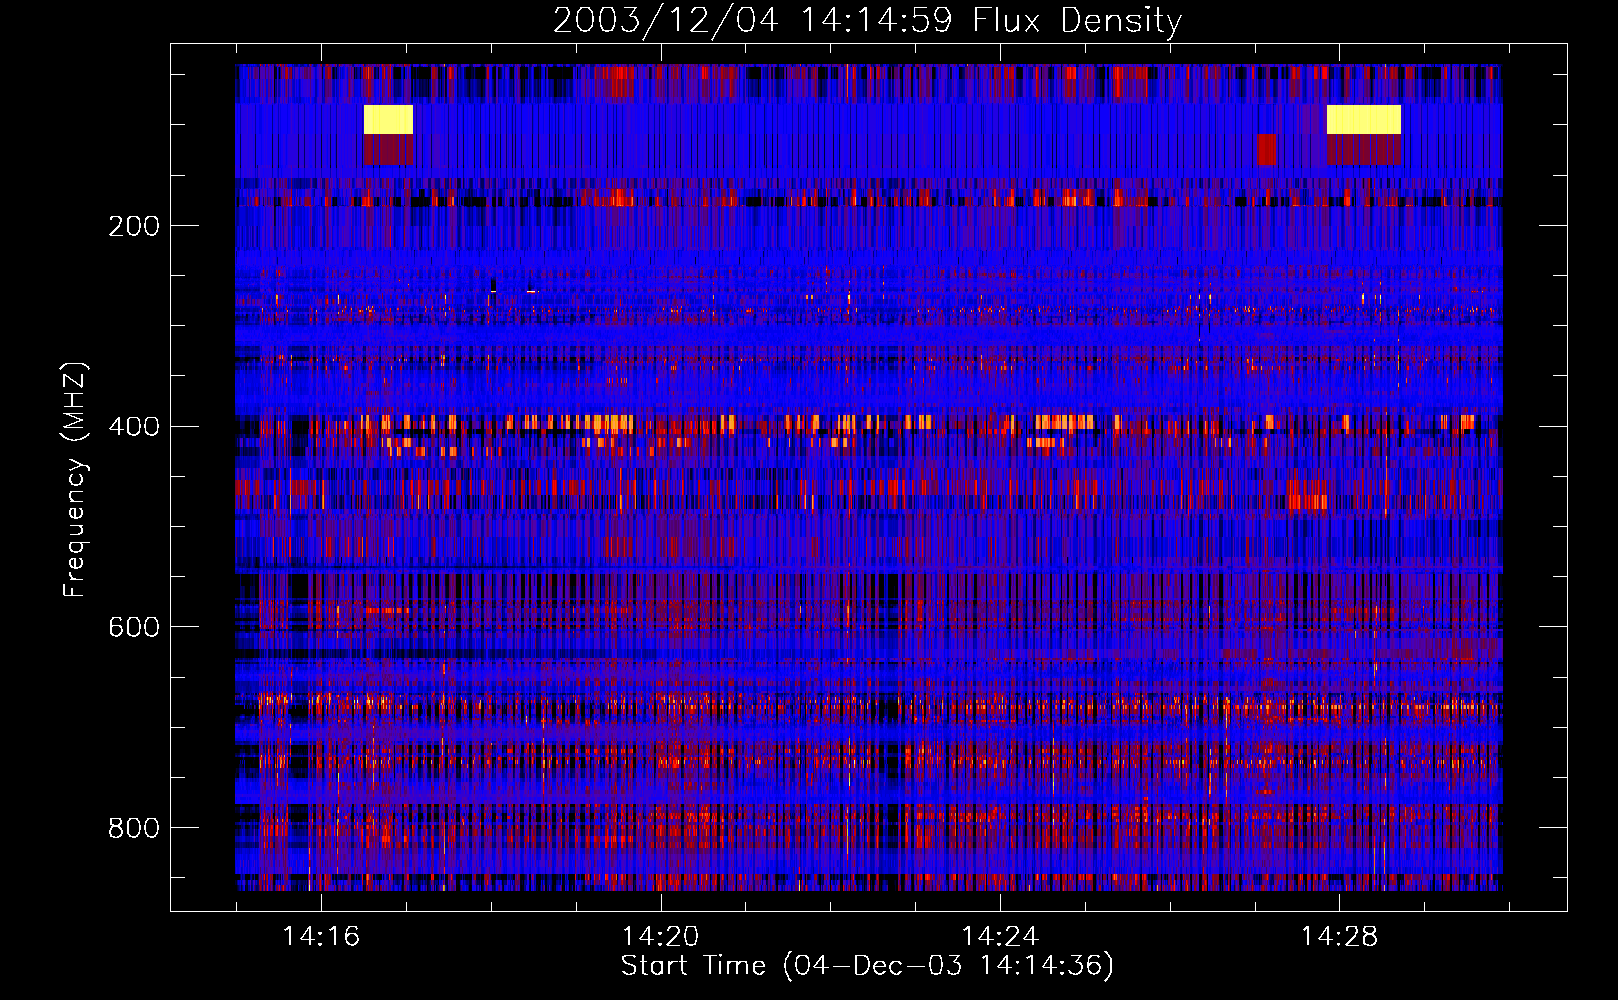Click the 200 frequency tick label
This screenshot has width=1618, height=1000.
tap(134, 226)
